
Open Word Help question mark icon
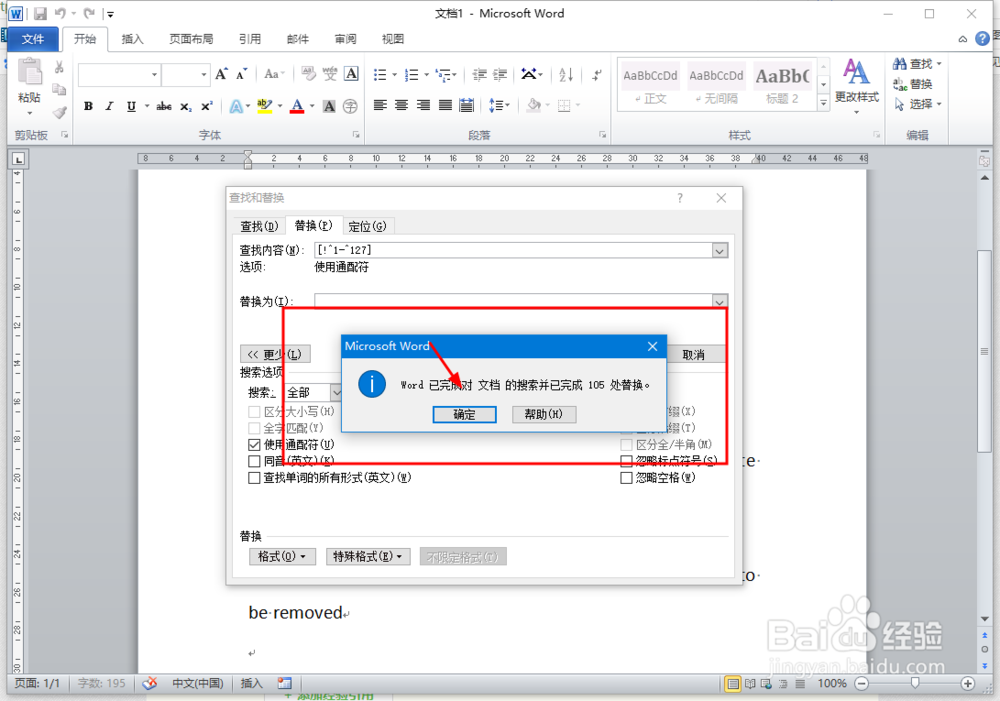click(982, 39)
